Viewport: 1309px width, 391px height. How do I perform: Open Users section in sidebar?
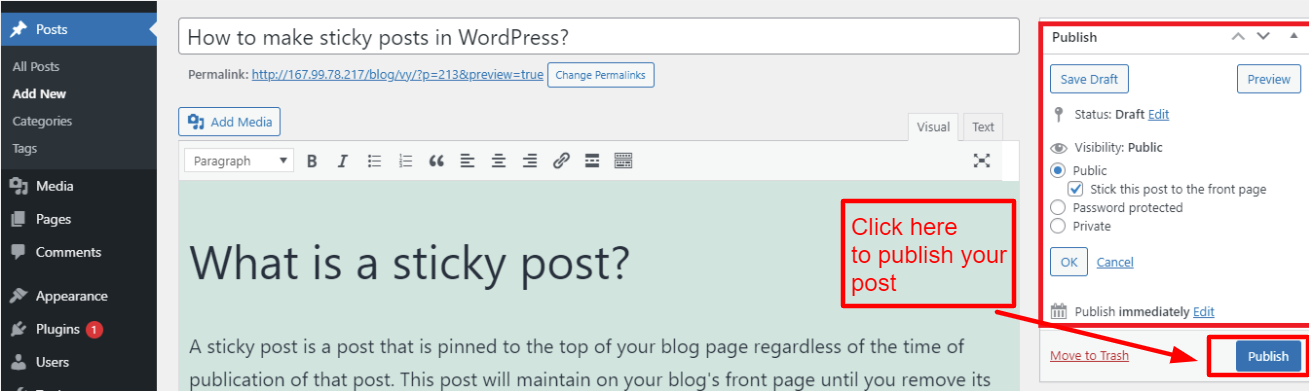click(x=78, y=362)
